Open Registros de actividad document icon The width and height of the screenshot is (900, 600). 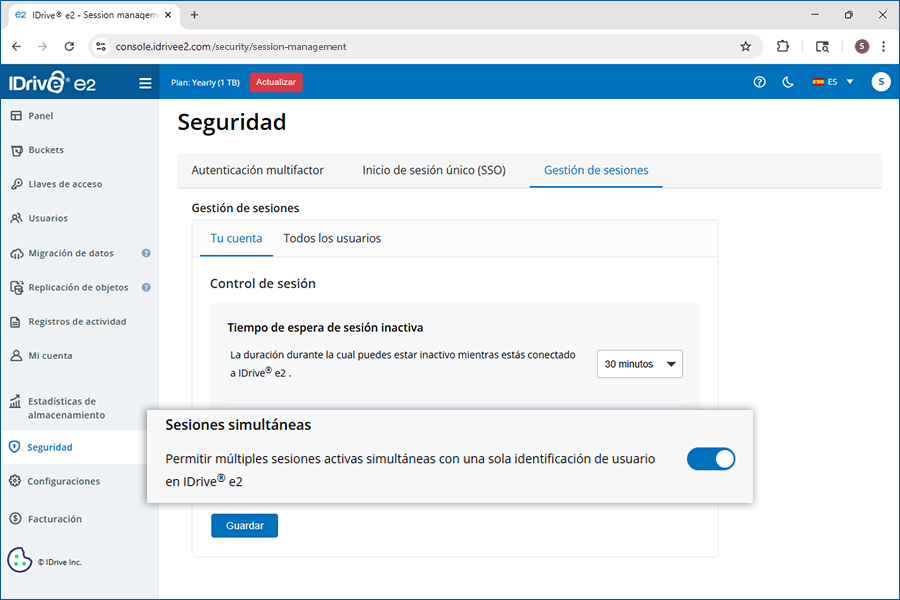15,322
